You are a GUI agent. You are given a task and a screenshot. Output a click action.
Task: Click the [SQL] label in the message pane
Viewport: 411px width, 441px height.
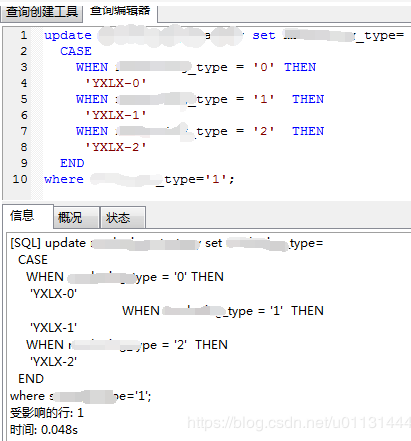[26, 243]
